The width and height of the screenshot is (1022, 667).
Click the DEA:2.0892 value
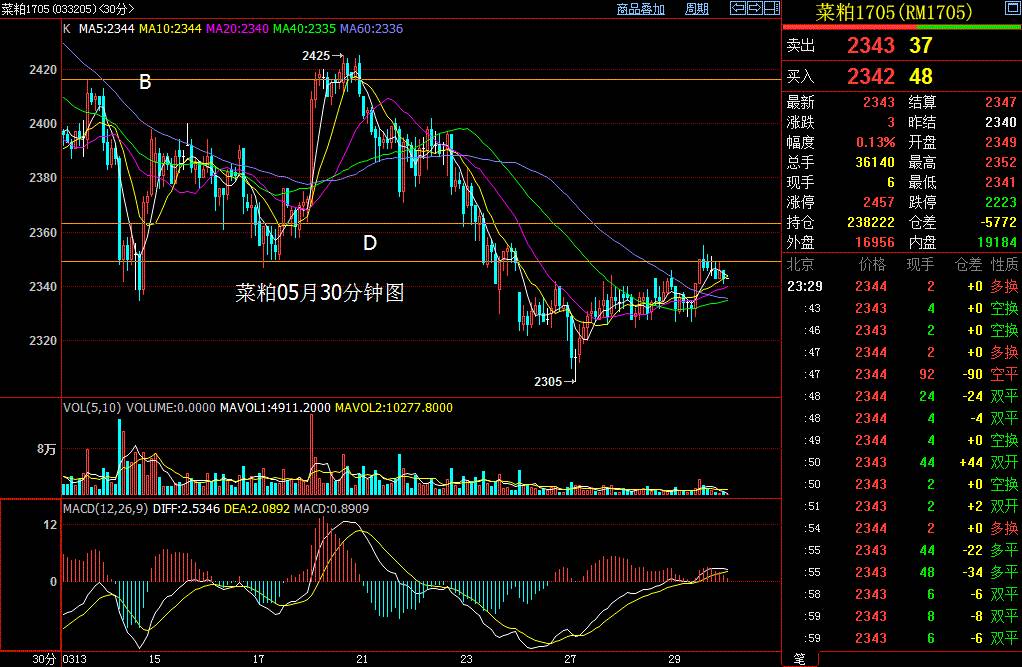[257, 508]
